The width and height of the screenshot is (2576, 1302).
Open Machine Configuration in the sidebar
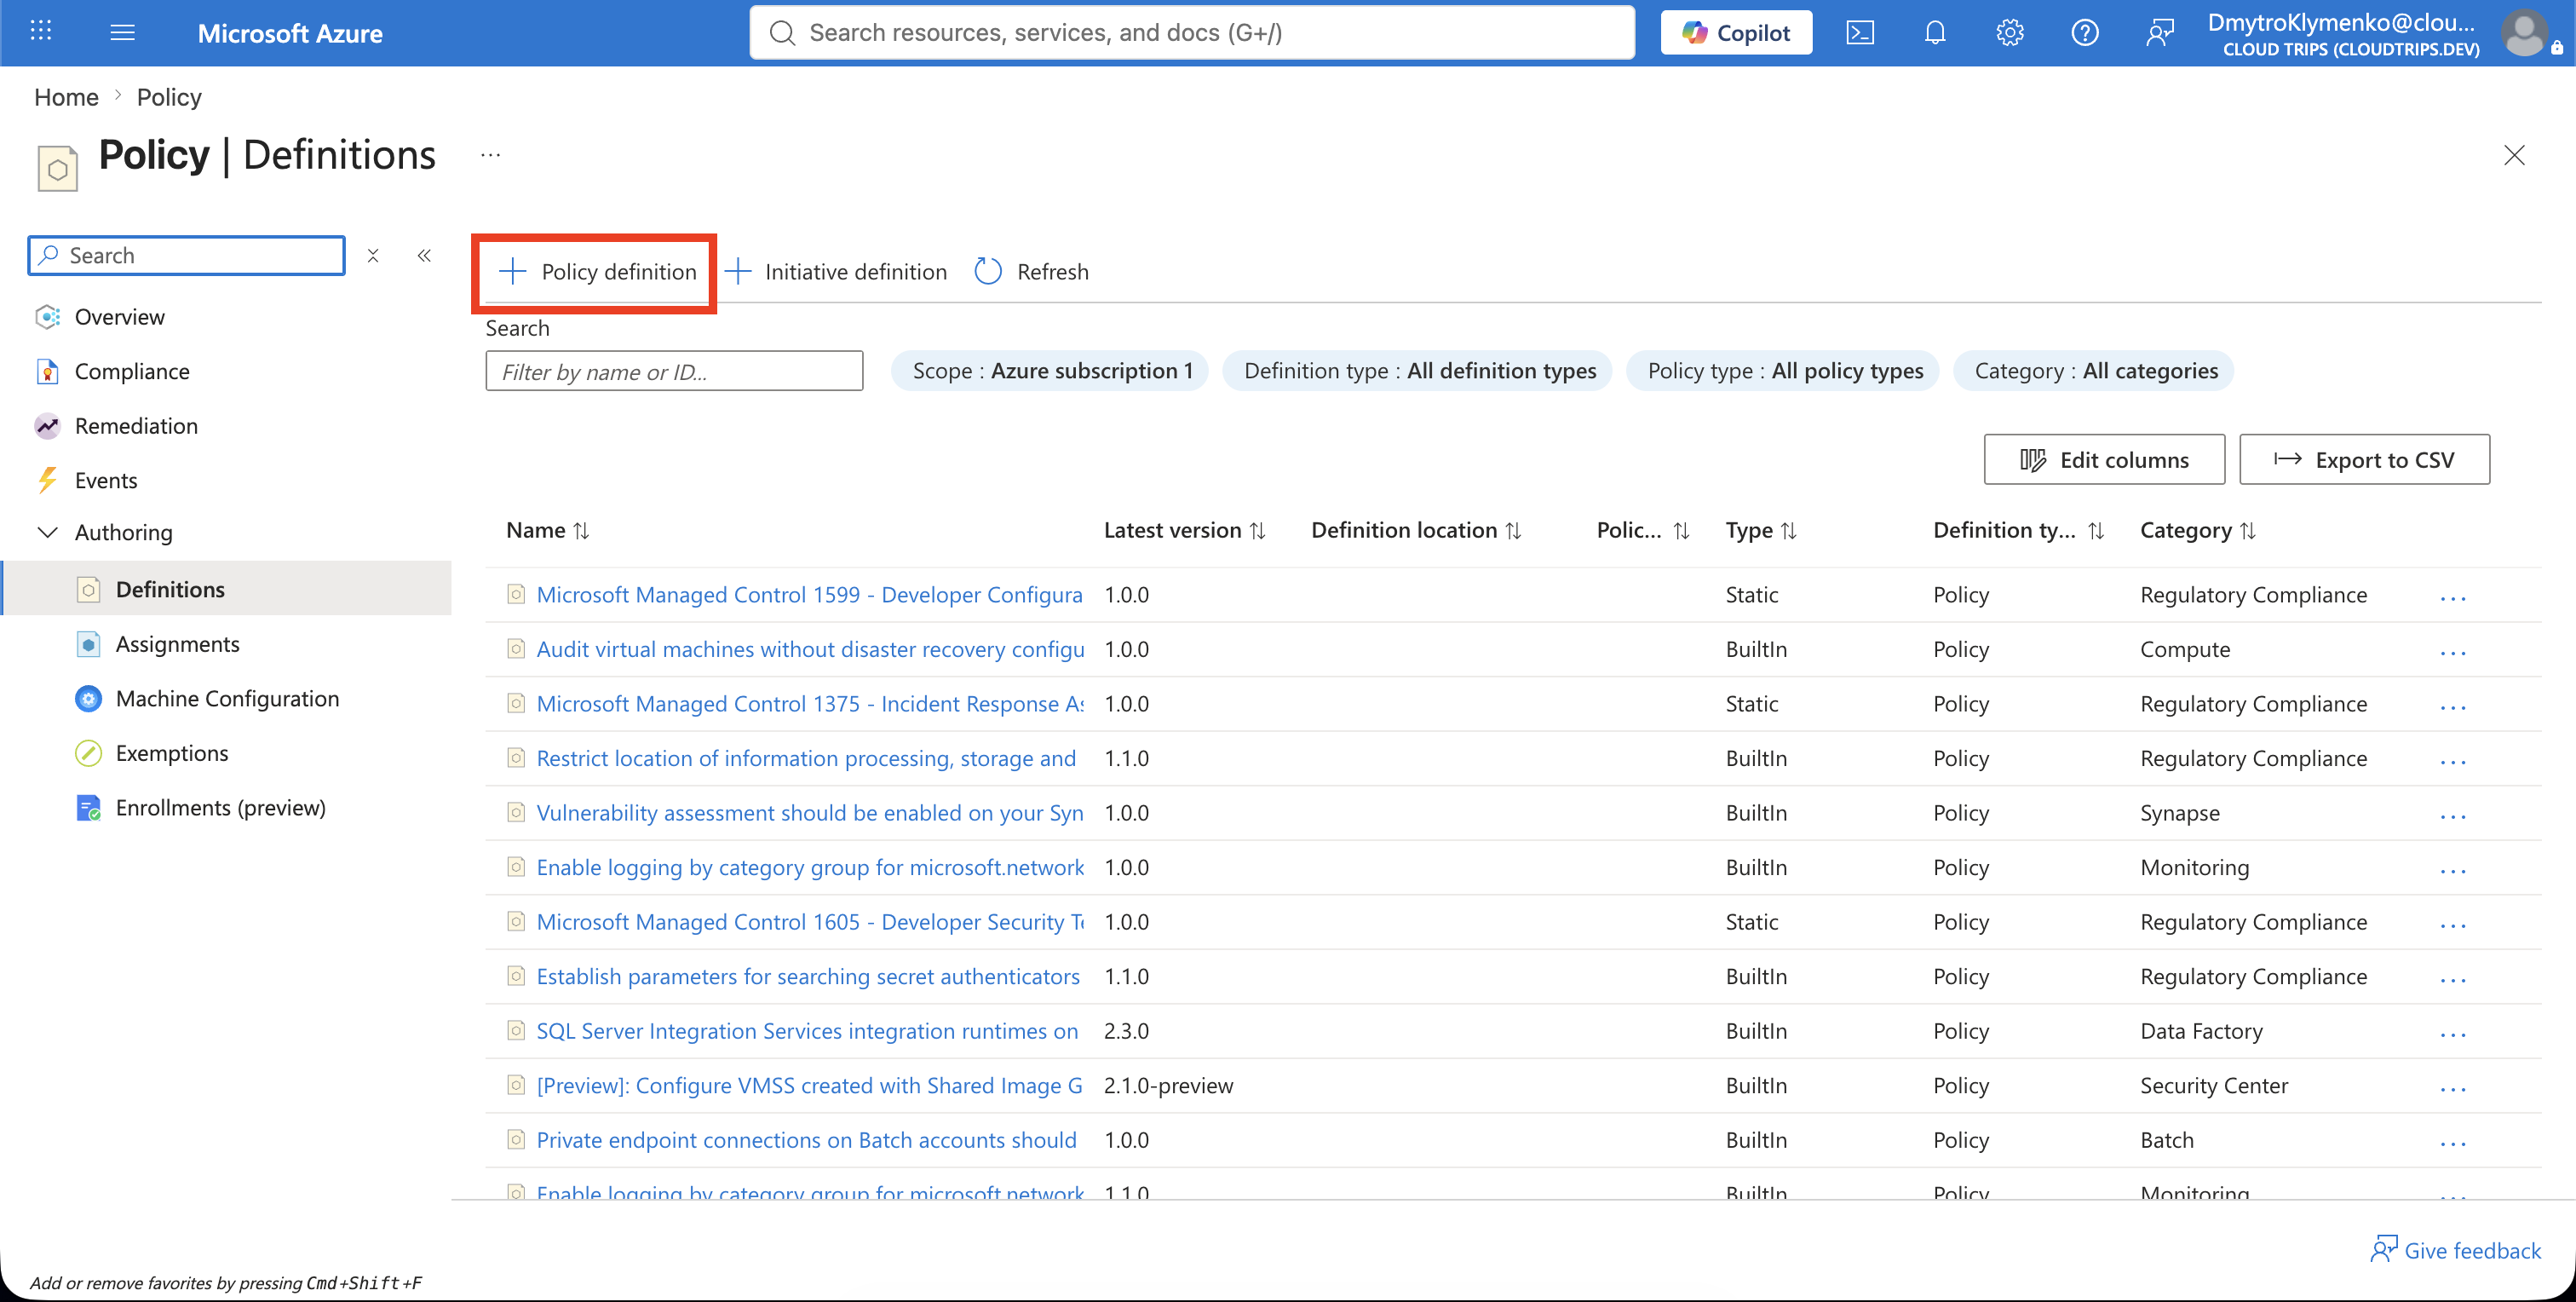pos(227,698)
